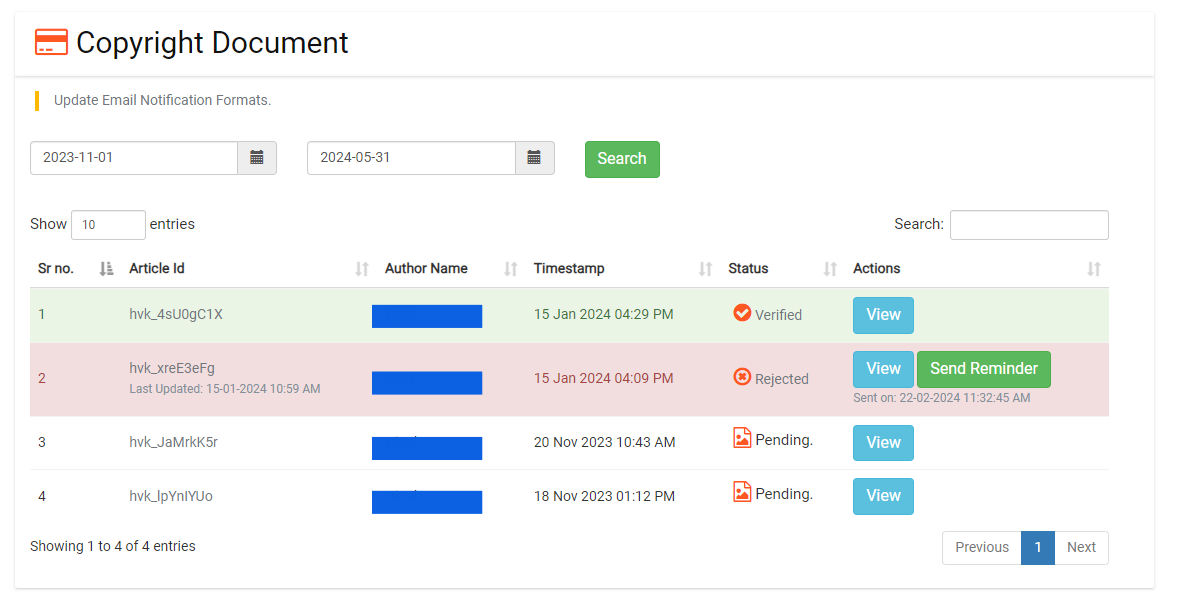Screen dimensions: 1180x602
Task: Sort by Author Name using its sort icon
Action: point(510,268)
